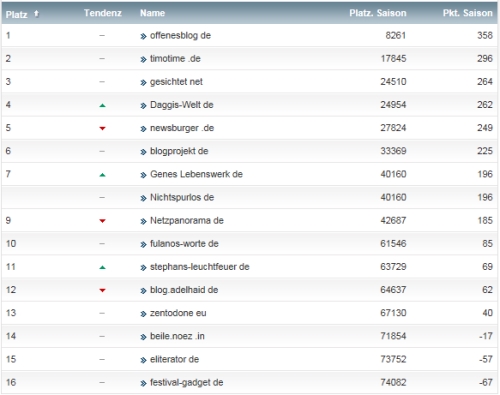Open the timotime .de link
The image size is (500, 395).
(x=175, y=59)
